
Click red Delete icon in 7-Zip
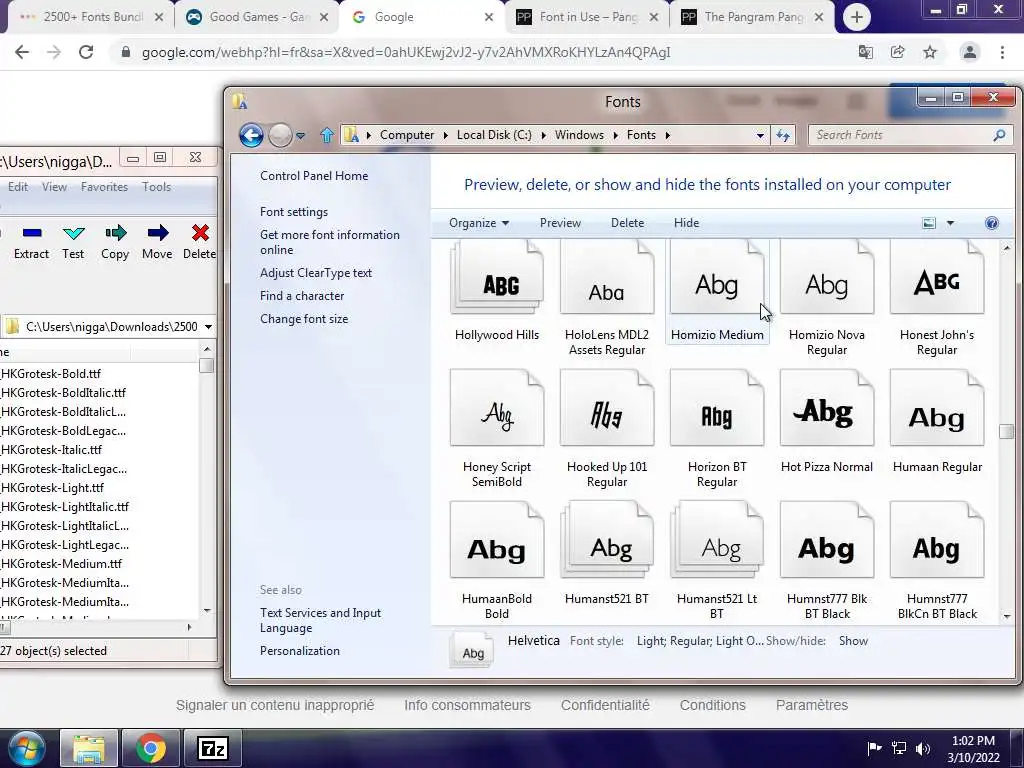[200, 233]
